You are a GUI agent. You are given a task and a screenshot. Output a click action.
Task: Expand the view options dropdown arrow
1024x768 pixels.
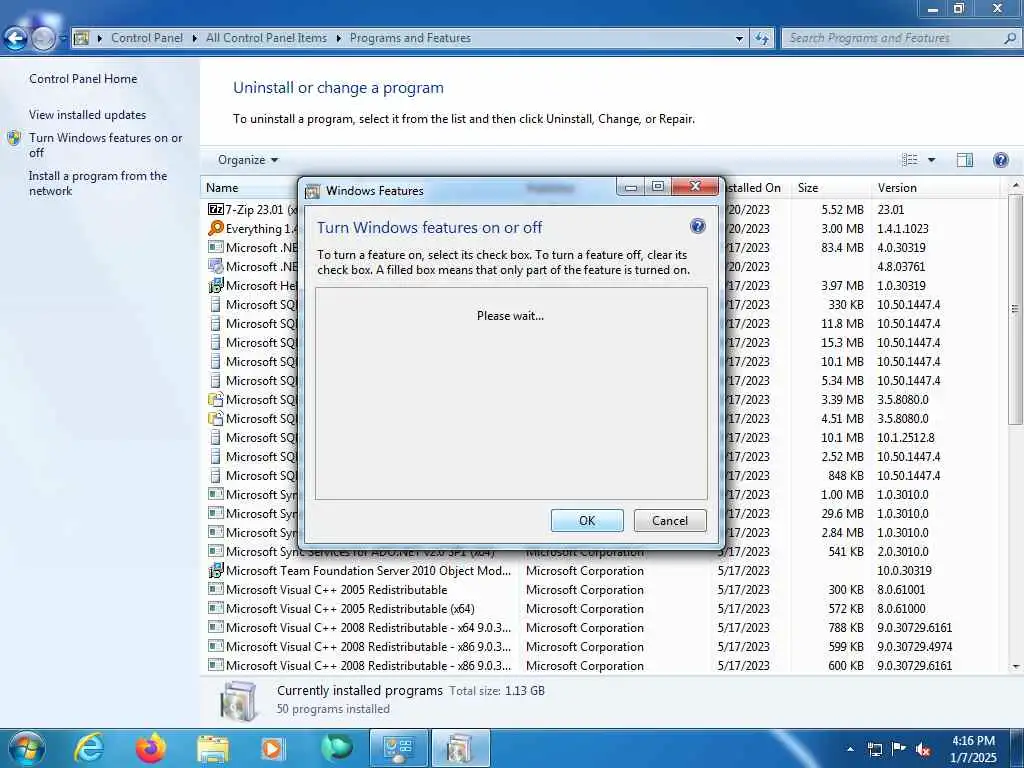[x=932, y=160]
